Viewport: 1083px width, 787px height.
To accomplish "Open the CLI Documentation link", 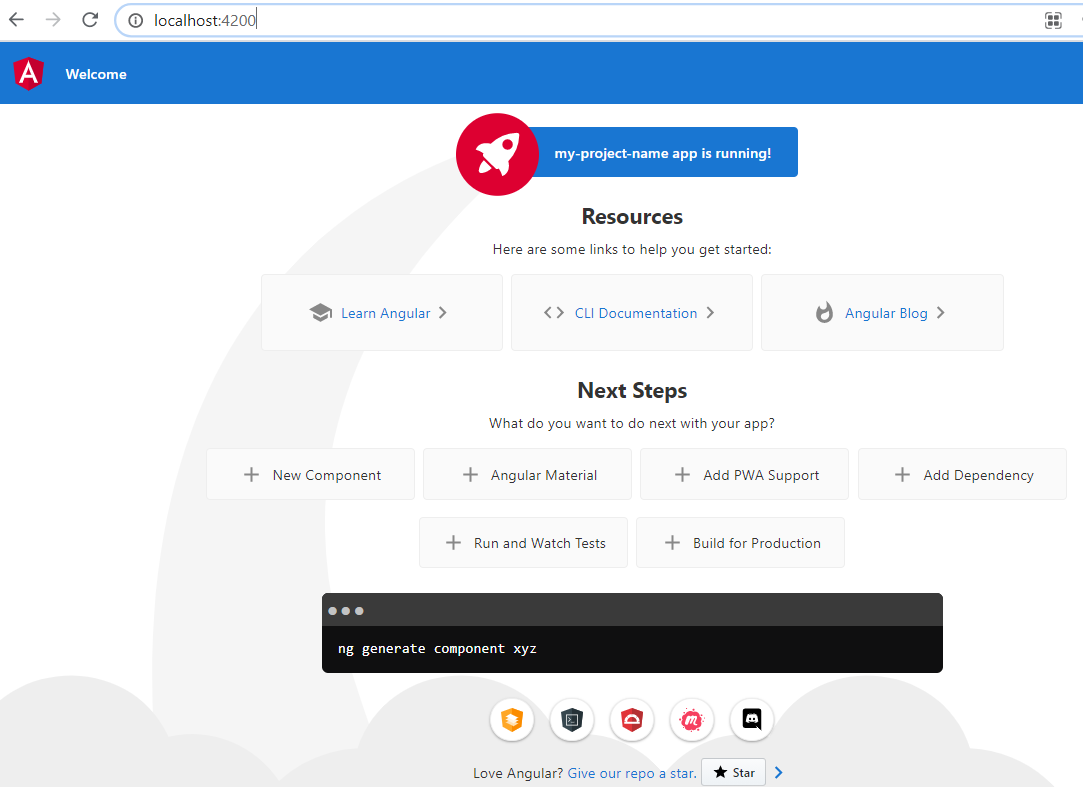I will pyautogui.click(x=636, y=314).
